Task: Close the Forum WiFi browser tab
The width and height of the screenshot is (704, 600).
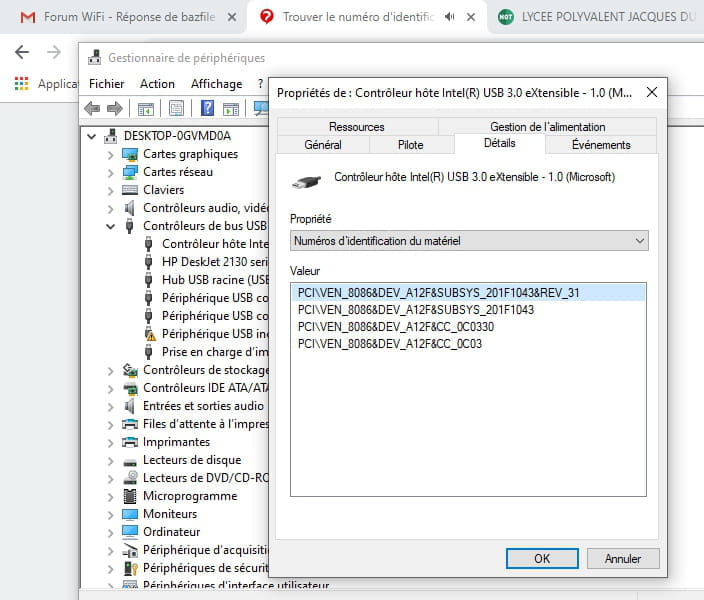Action: [232, 17]
